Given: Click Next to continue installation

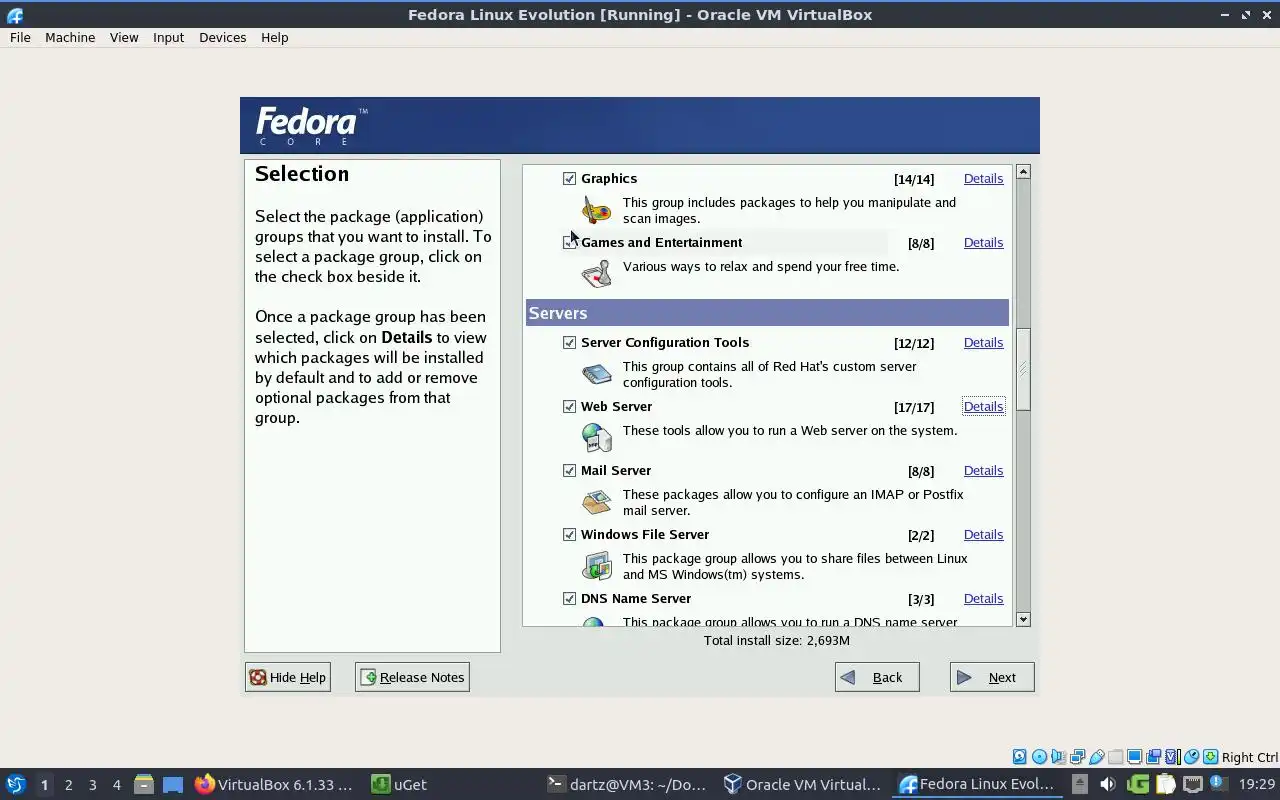Looking at the screenshot, I should 992,677.
